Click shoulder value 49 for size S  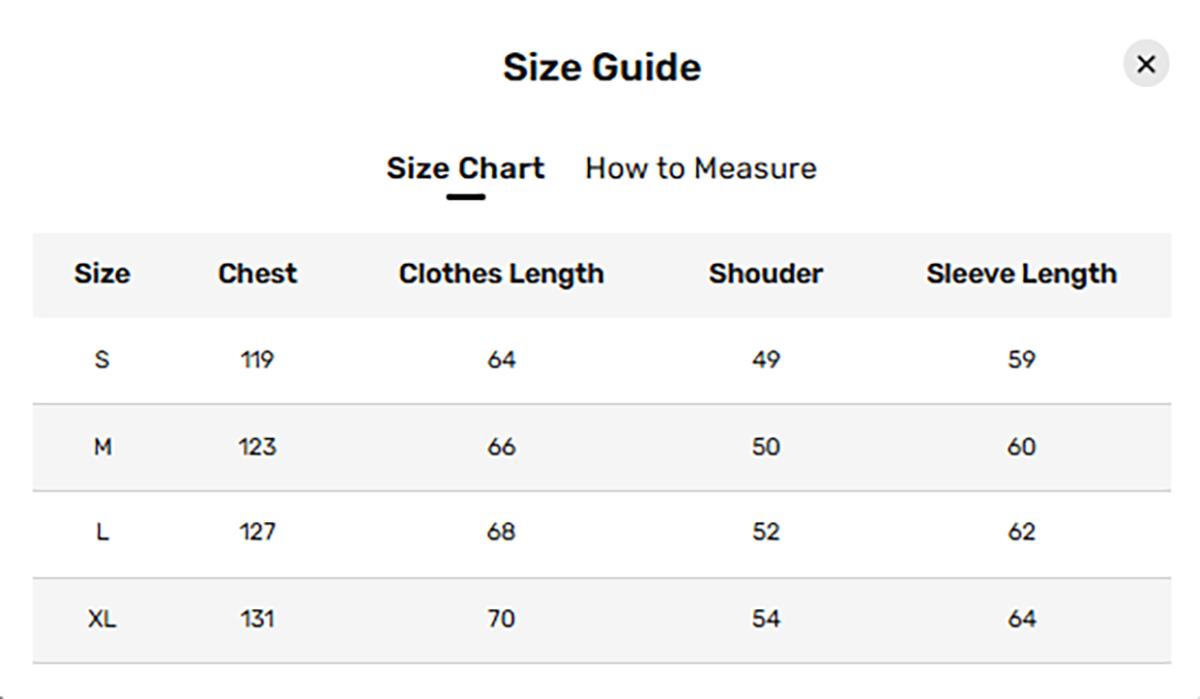coord(766,360)
